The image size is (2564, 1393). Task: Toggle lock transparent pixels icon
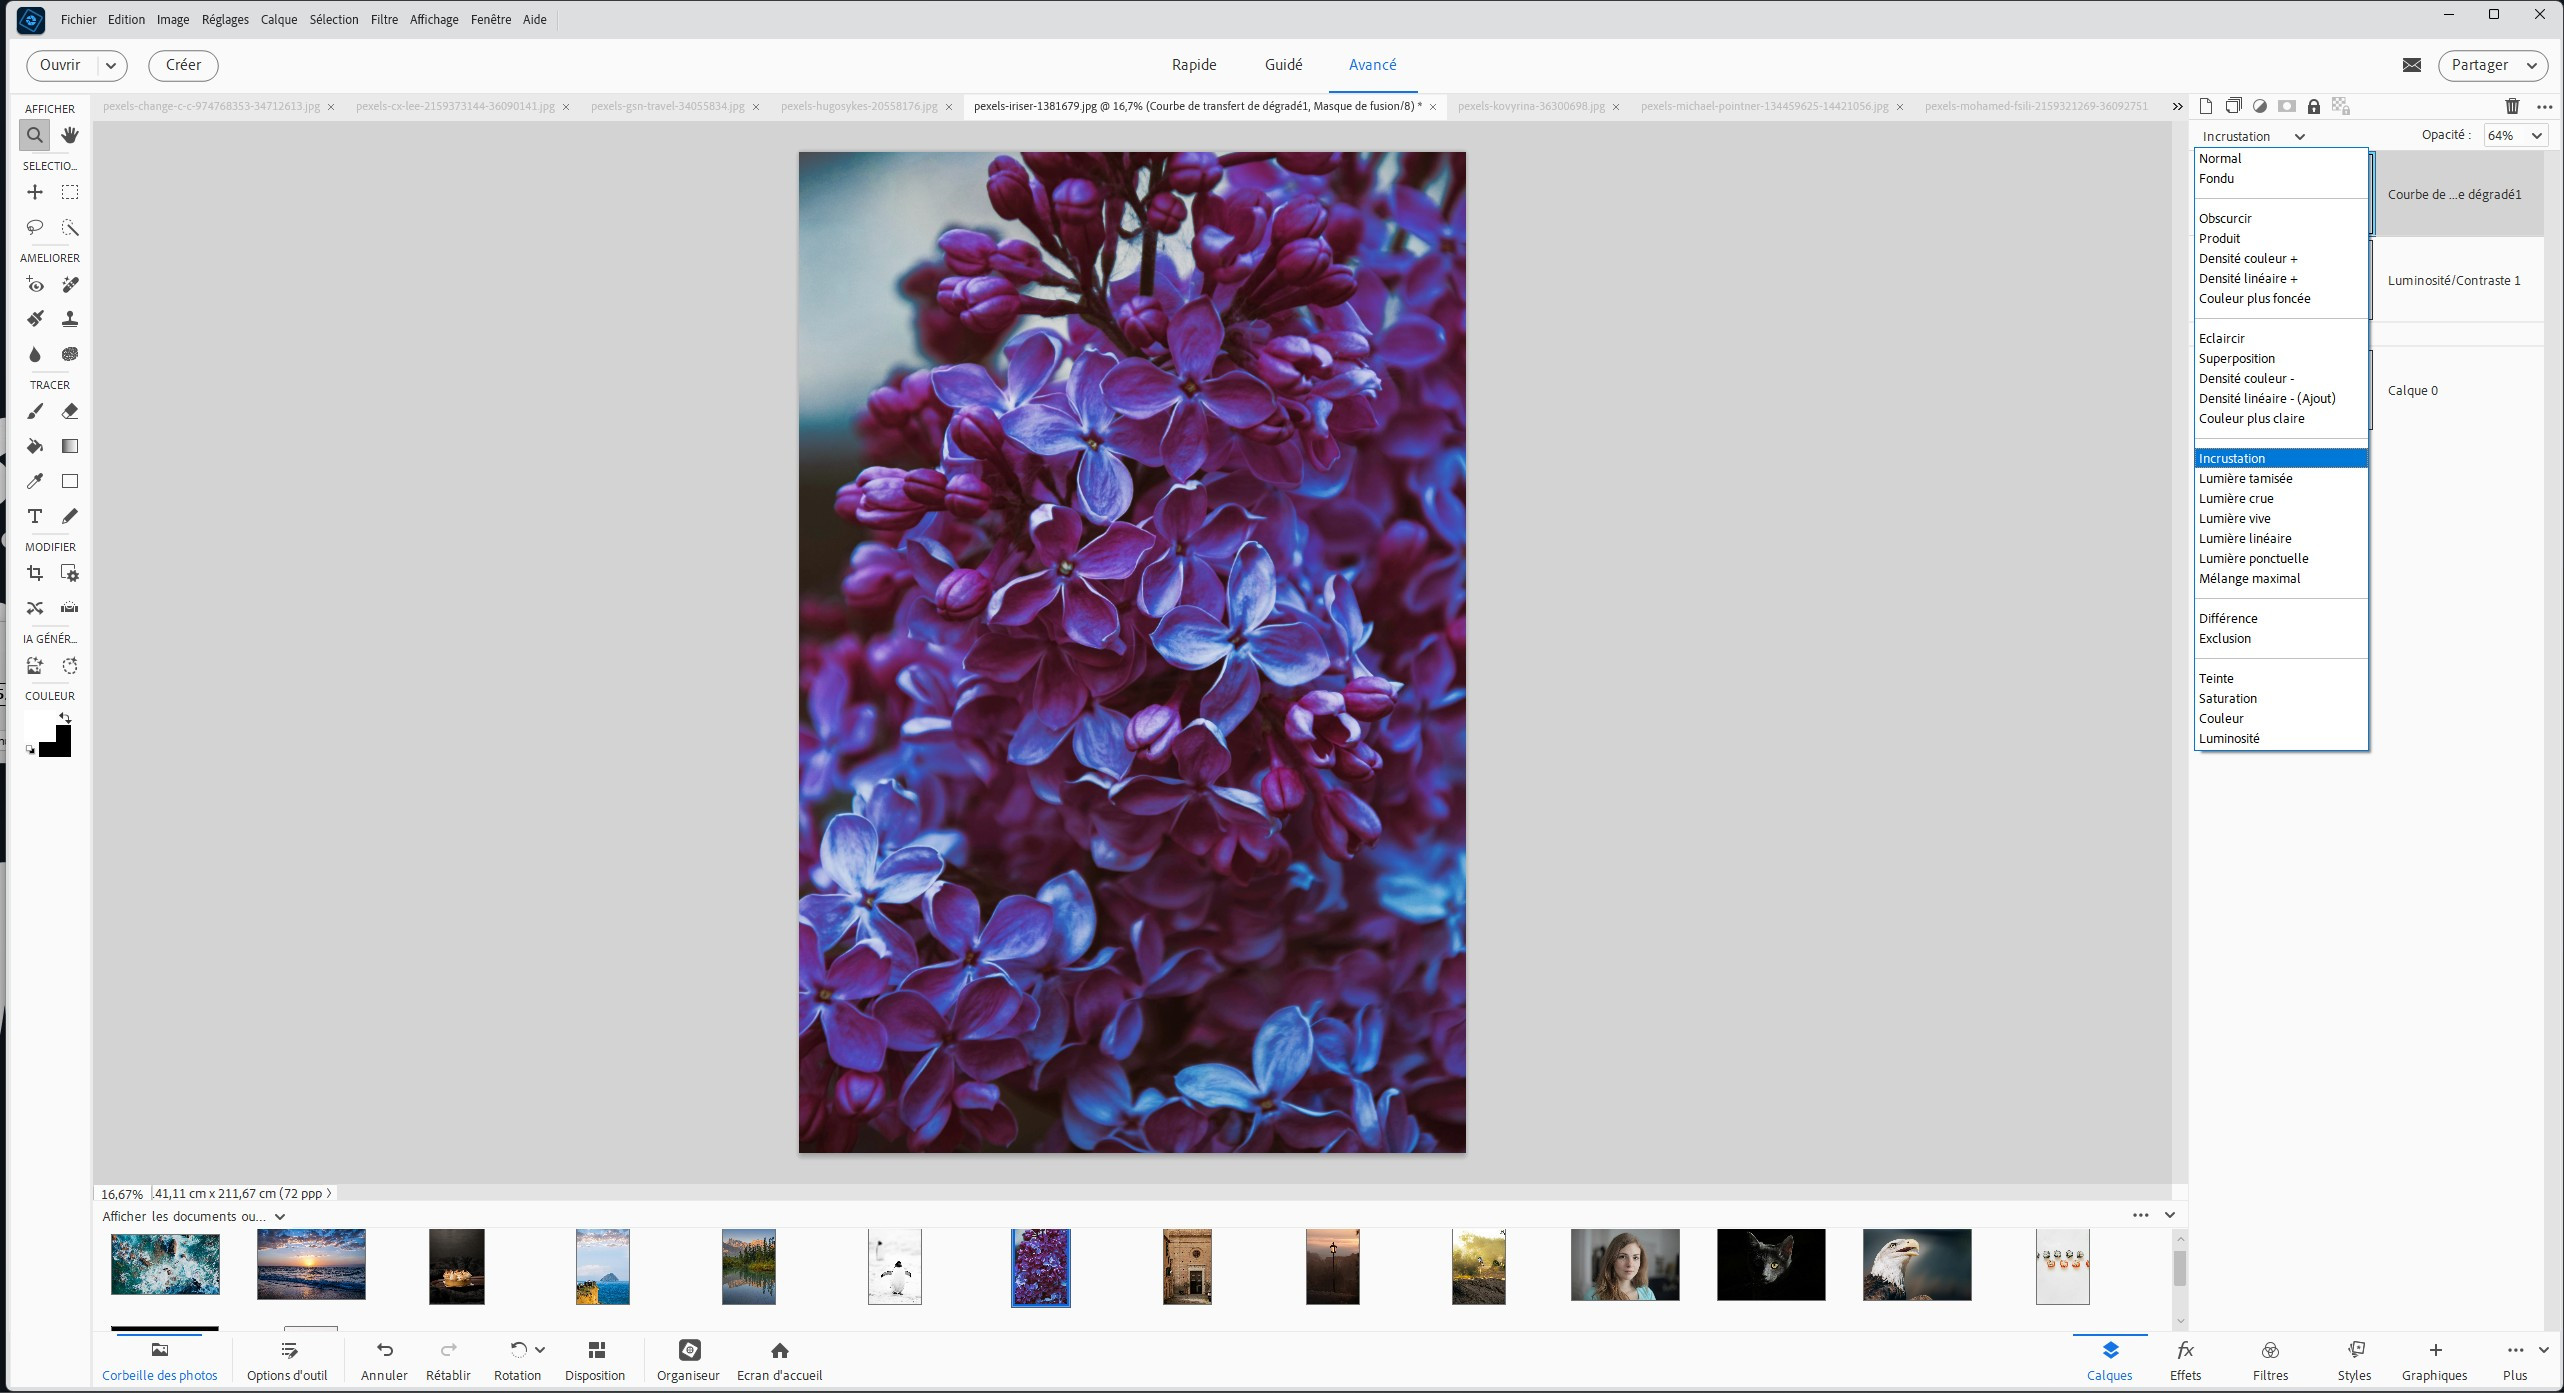(2340, 106)
